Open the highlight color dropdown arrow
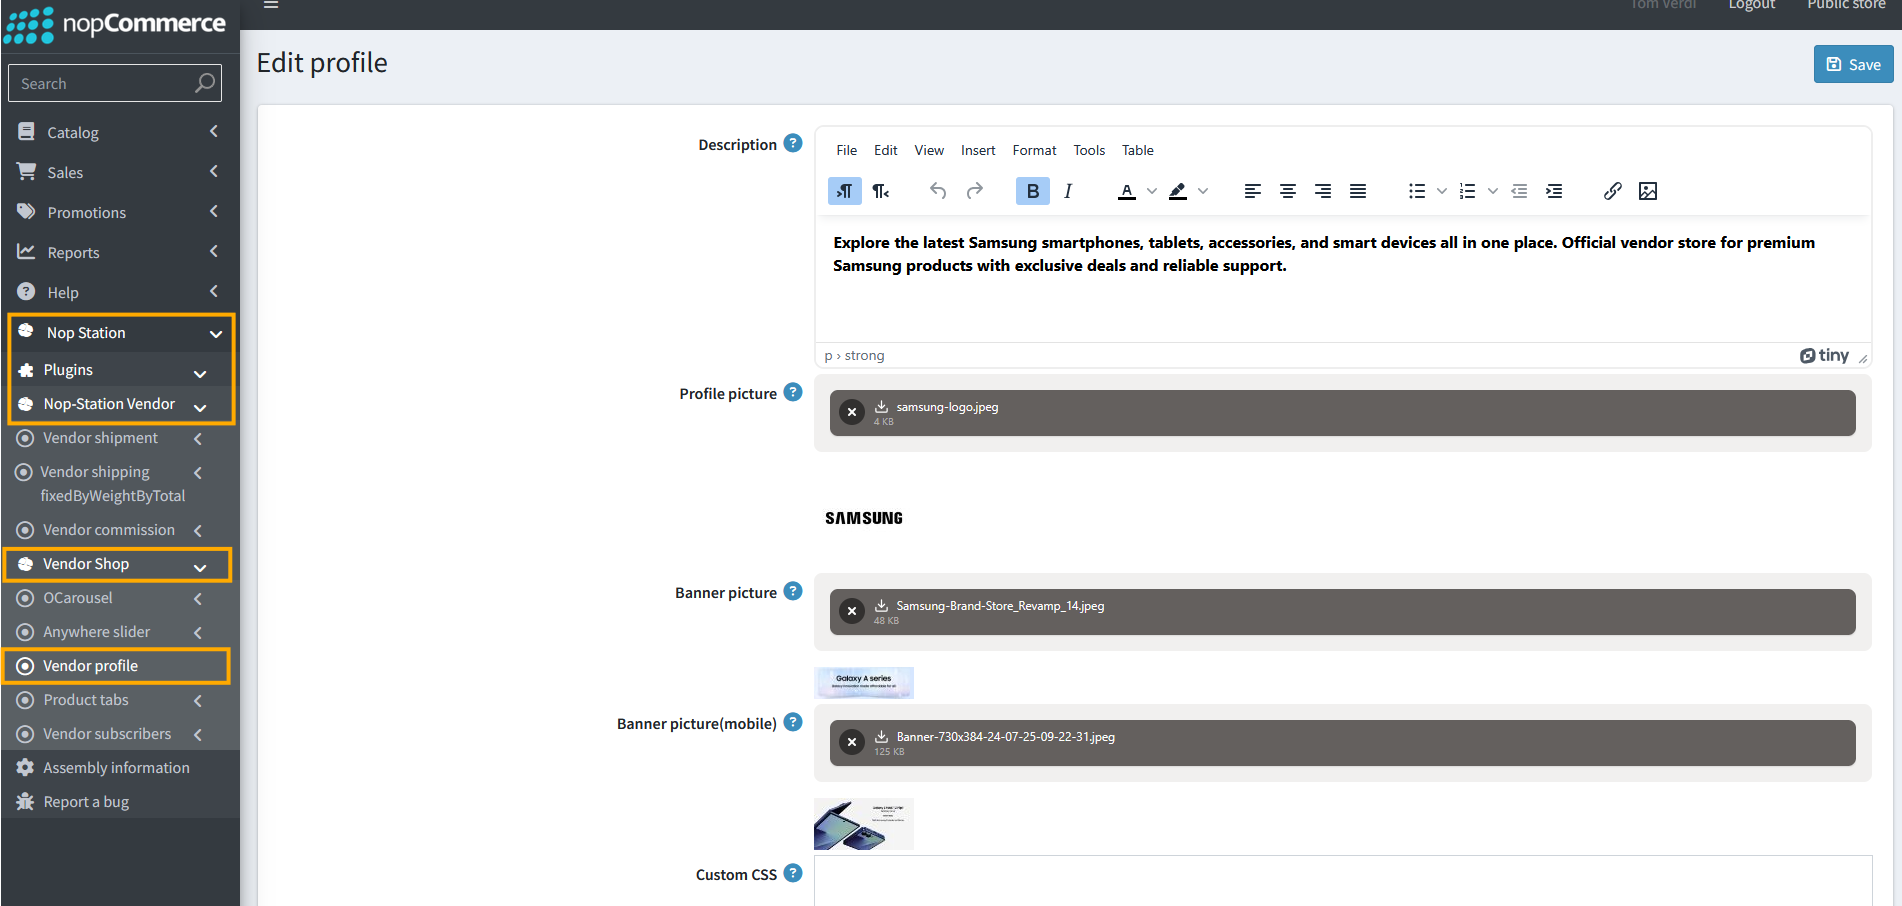Screen dimensions: 1902x906 point(1203,191)
